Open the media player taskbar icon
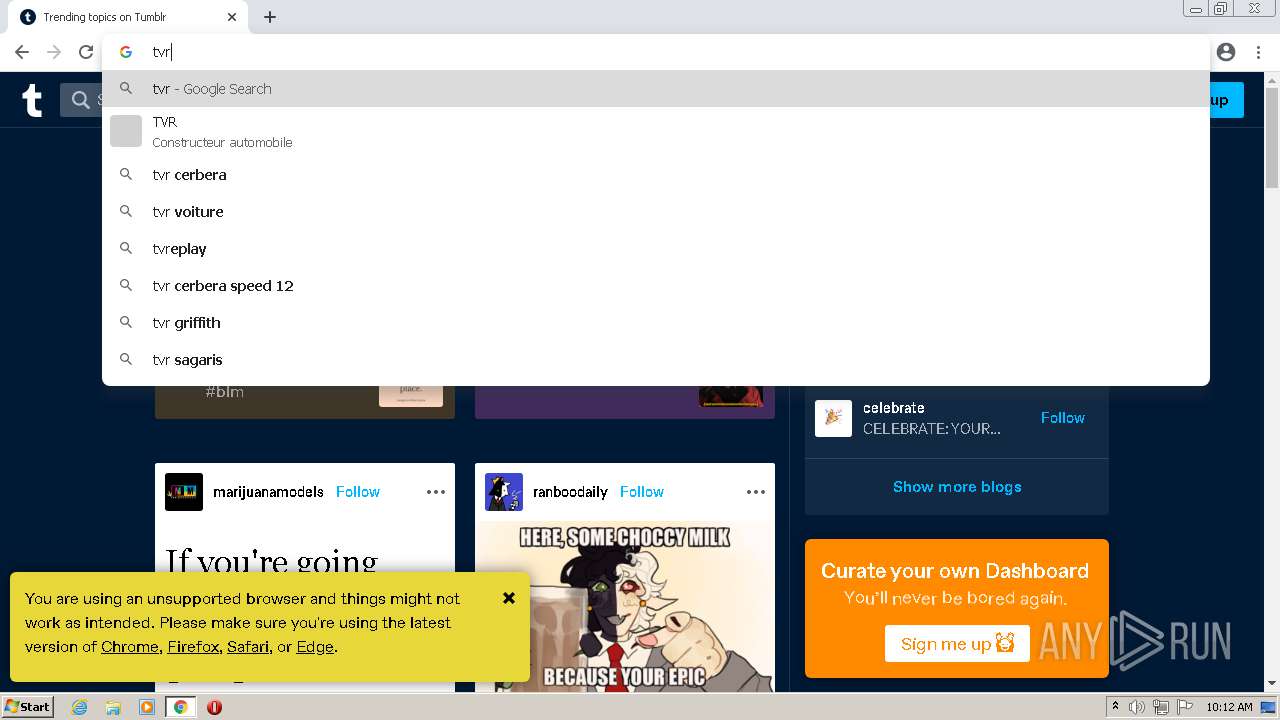This screenshot has width=1280, height=720. coord(147,707)
